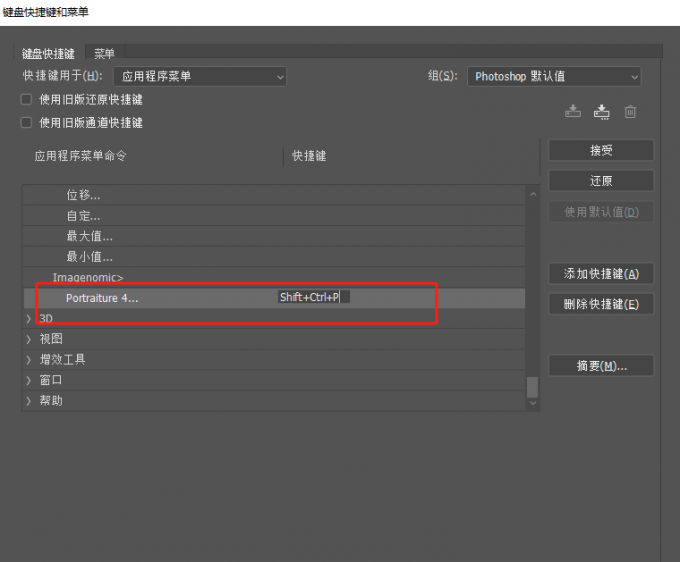Screen dimensions: 680x562
Task: Enable 使用旧版通道快捷键 checkbox
Action: click(x=26, y=123)
